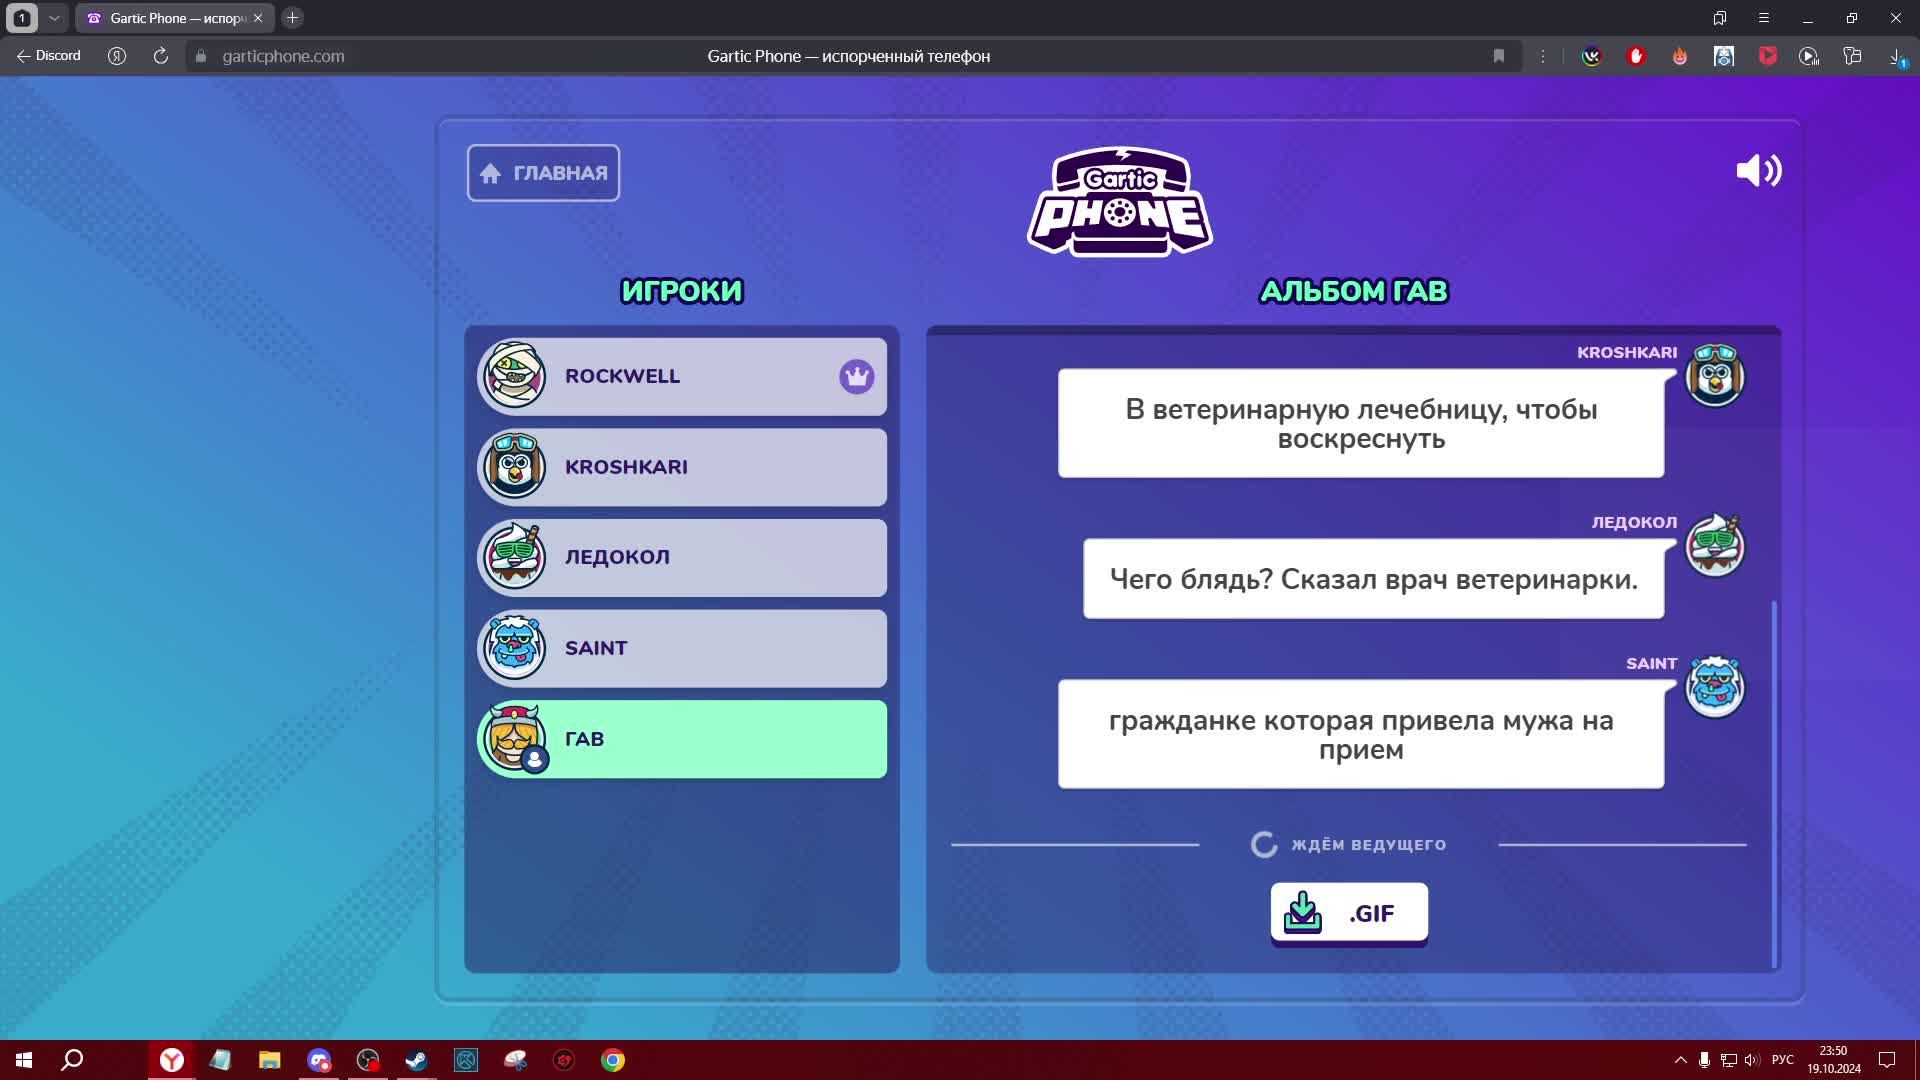Bookmark this page in address bar
1920x1080 pixels.
click(x=1498, y=56)
